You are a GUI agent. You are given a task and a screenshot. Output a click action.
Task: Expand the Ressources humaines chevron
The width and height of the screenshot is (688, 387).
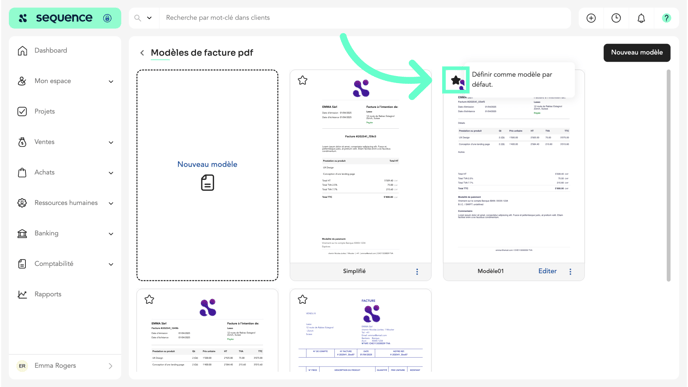(x=111, y=203)
